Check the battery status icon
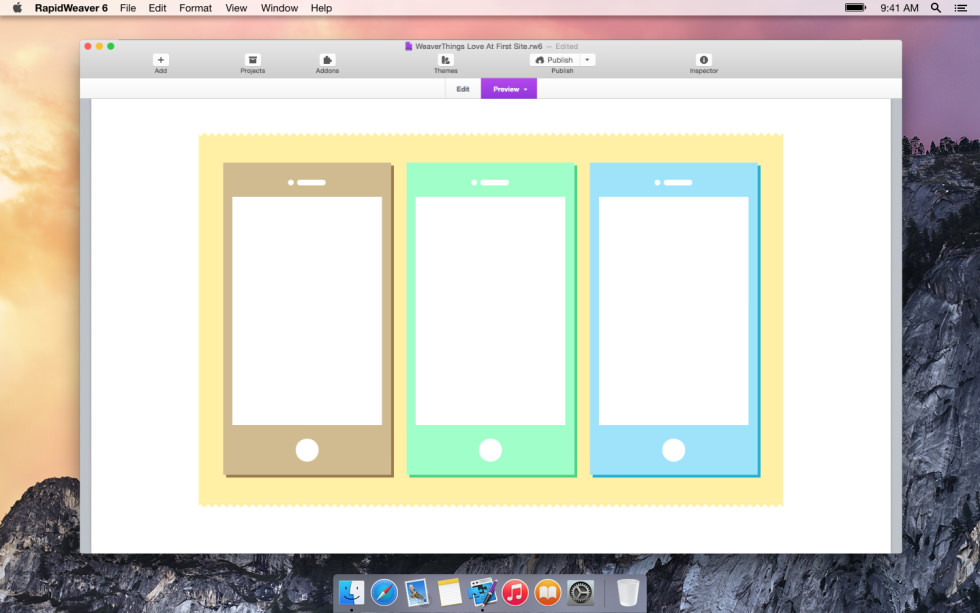The image size is (980, 613). 856,8
